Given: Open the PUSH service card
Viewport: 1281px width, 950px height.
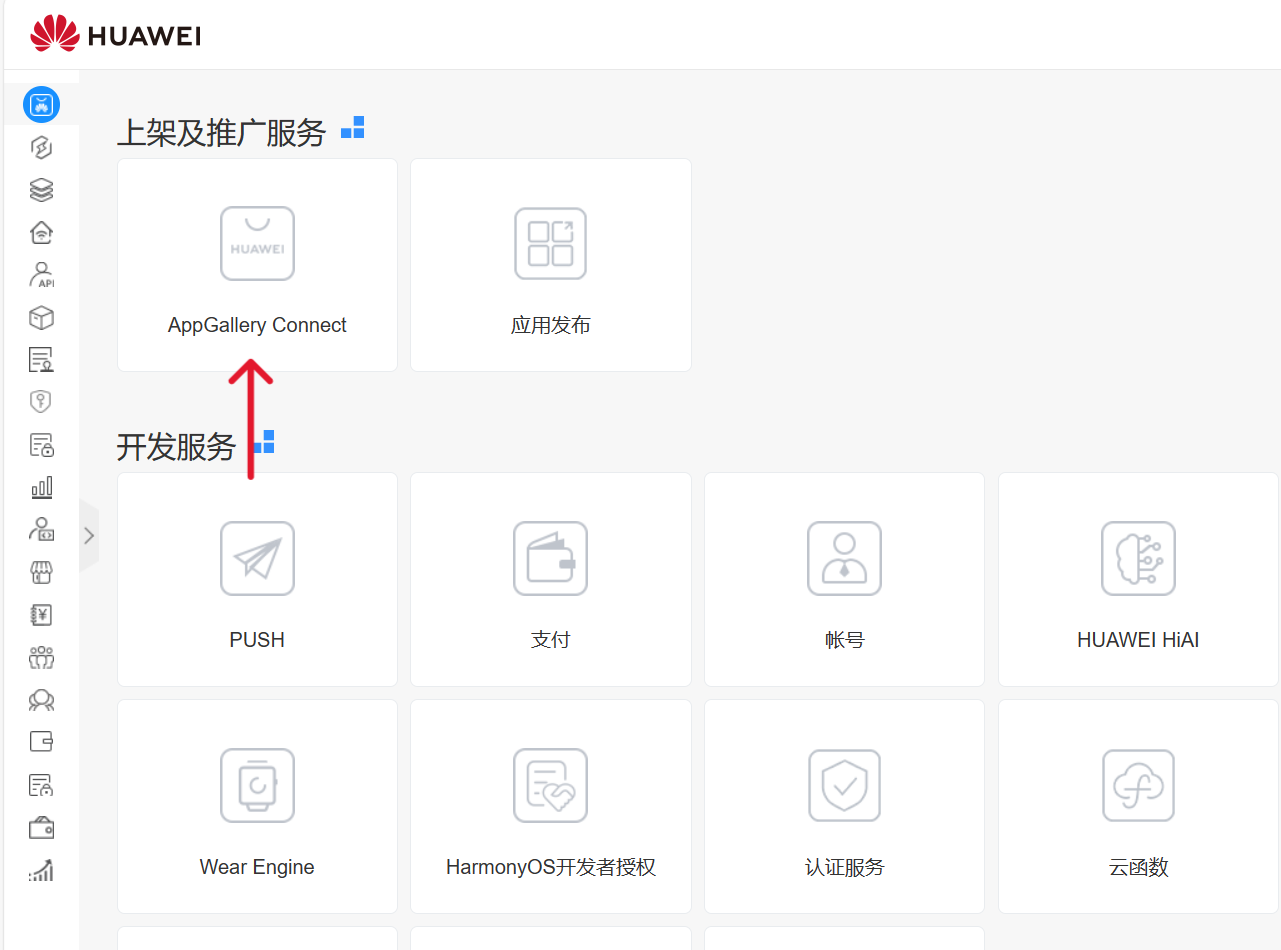Looking at the screenshot, I should click(x=257, y=579).
